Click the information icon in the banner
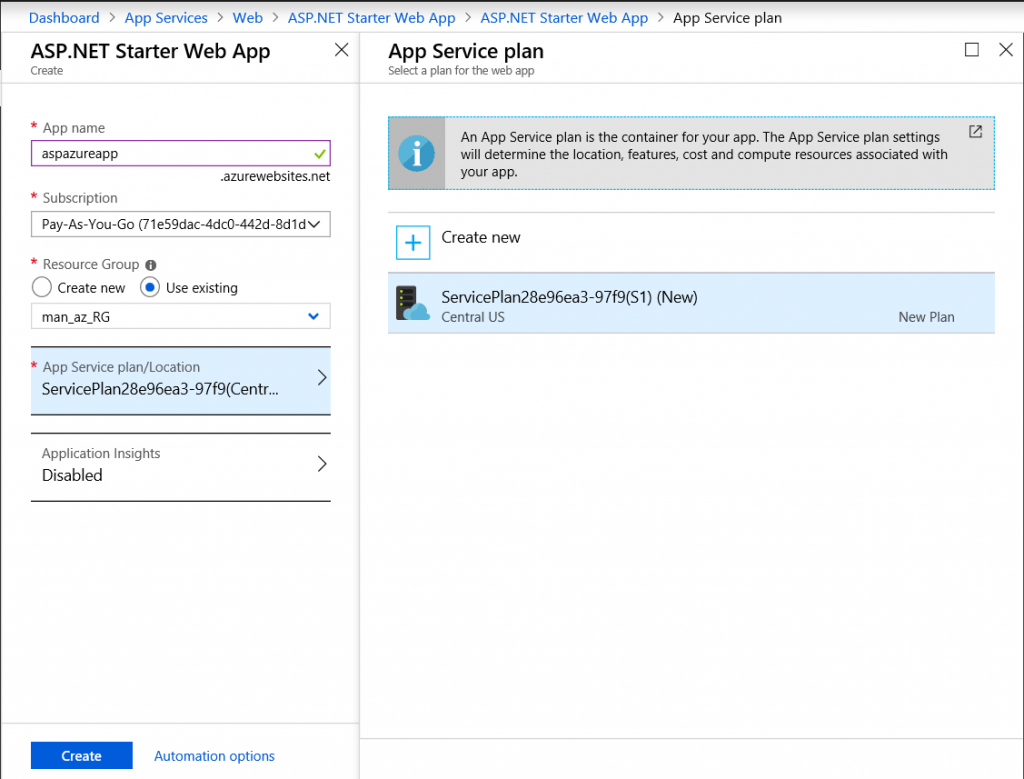 (x=419, y=153)
